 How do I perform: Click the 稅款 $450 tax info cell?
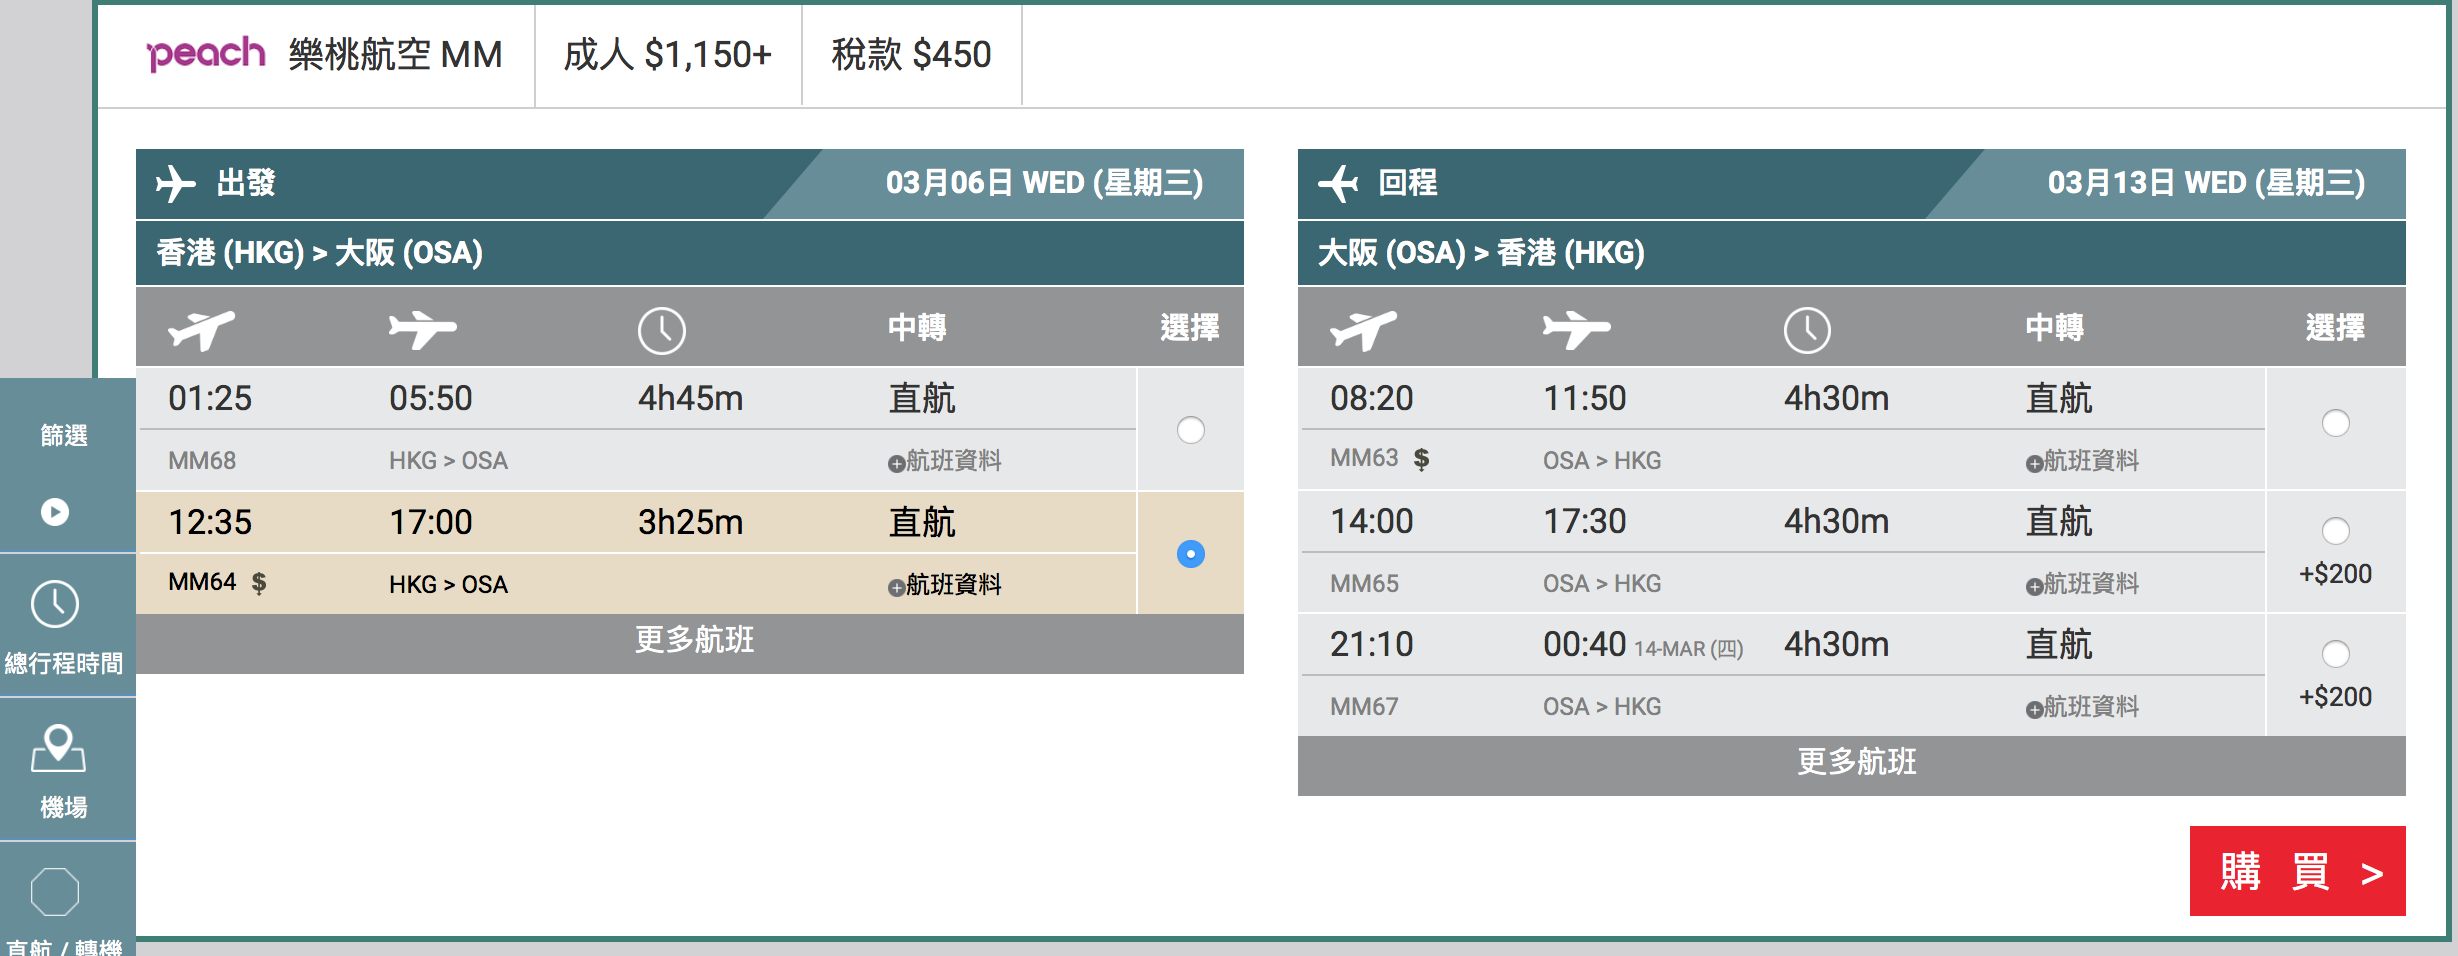click(911, 54)
